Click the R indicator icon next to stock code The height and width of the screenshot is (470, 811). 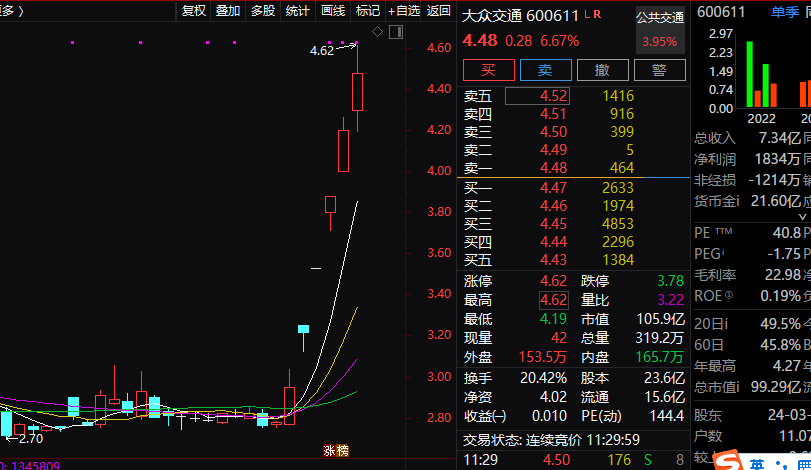(x=597, y=14)
